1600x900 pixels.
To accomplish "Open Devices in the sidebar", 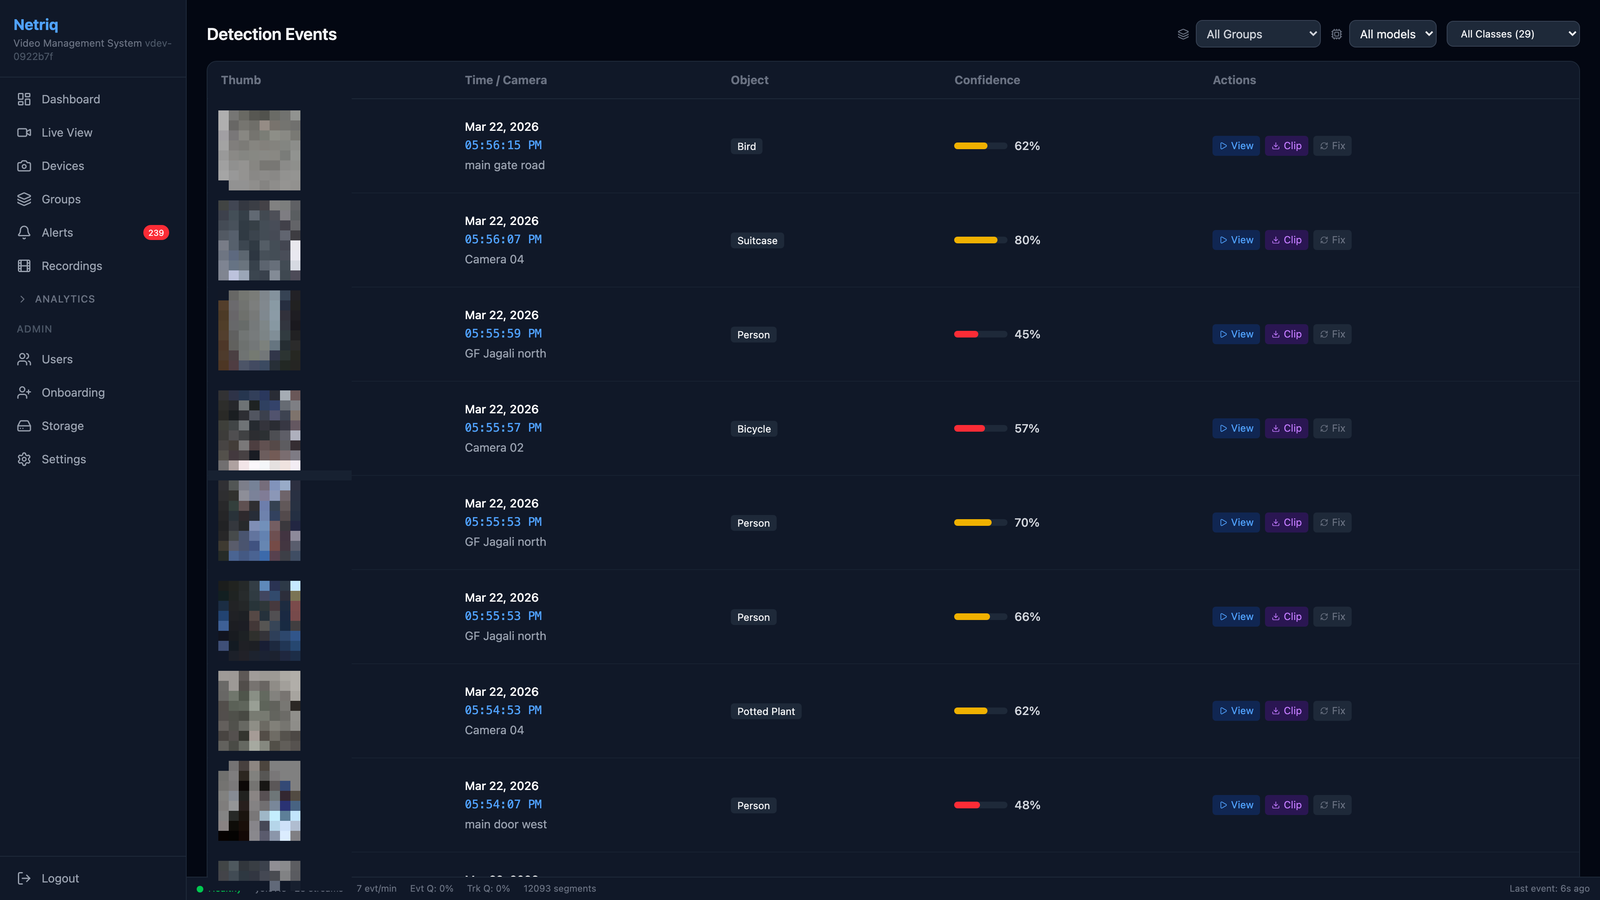I will (92, 166).
